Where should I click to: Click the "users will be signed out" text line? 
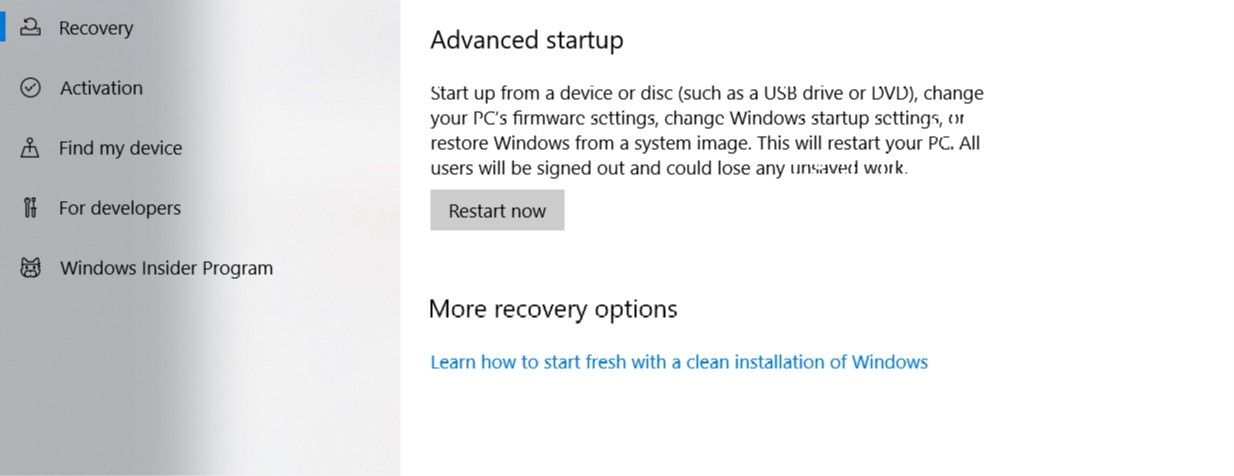[x=668, y=168]
